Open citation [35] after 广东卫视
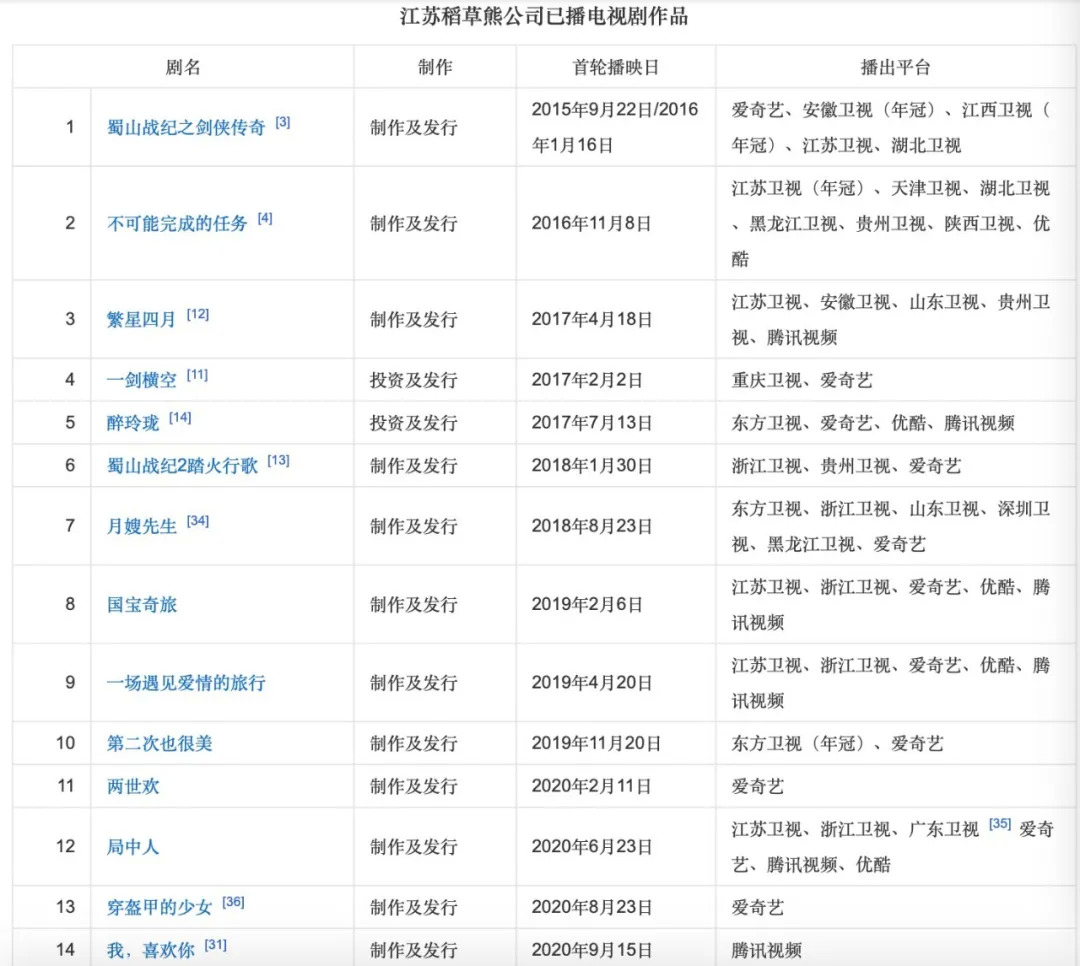Viewport: 1080px width, 966px height. tap(1000, 825)
